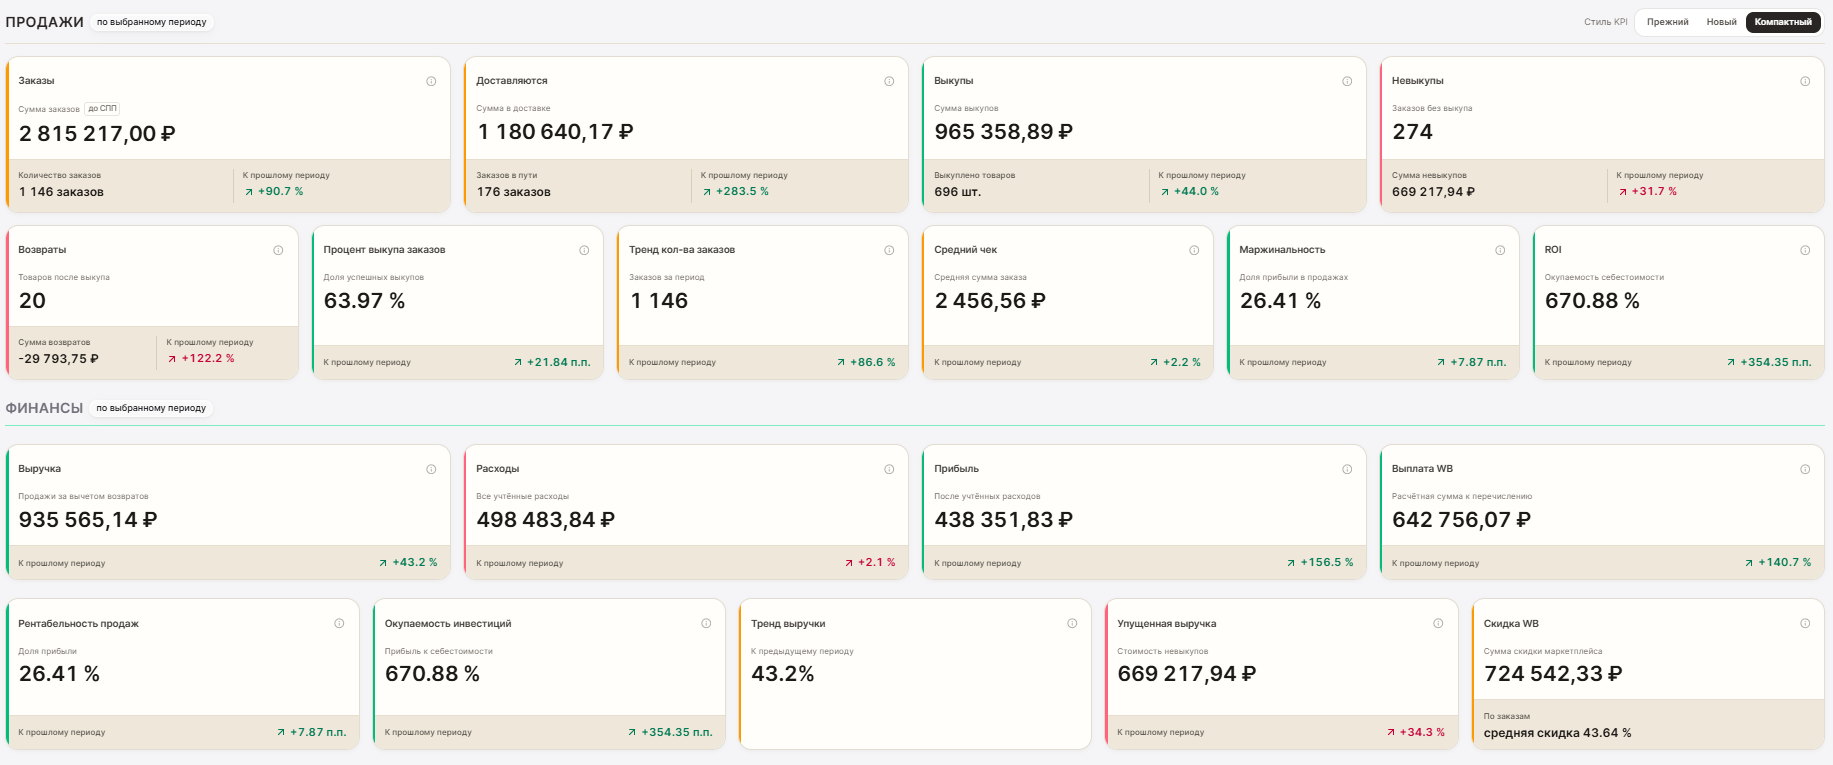Viewport: 1833px width, 765px height.
Task: Show info tooltip for Выкупы card
Action: click(1347, 81)
